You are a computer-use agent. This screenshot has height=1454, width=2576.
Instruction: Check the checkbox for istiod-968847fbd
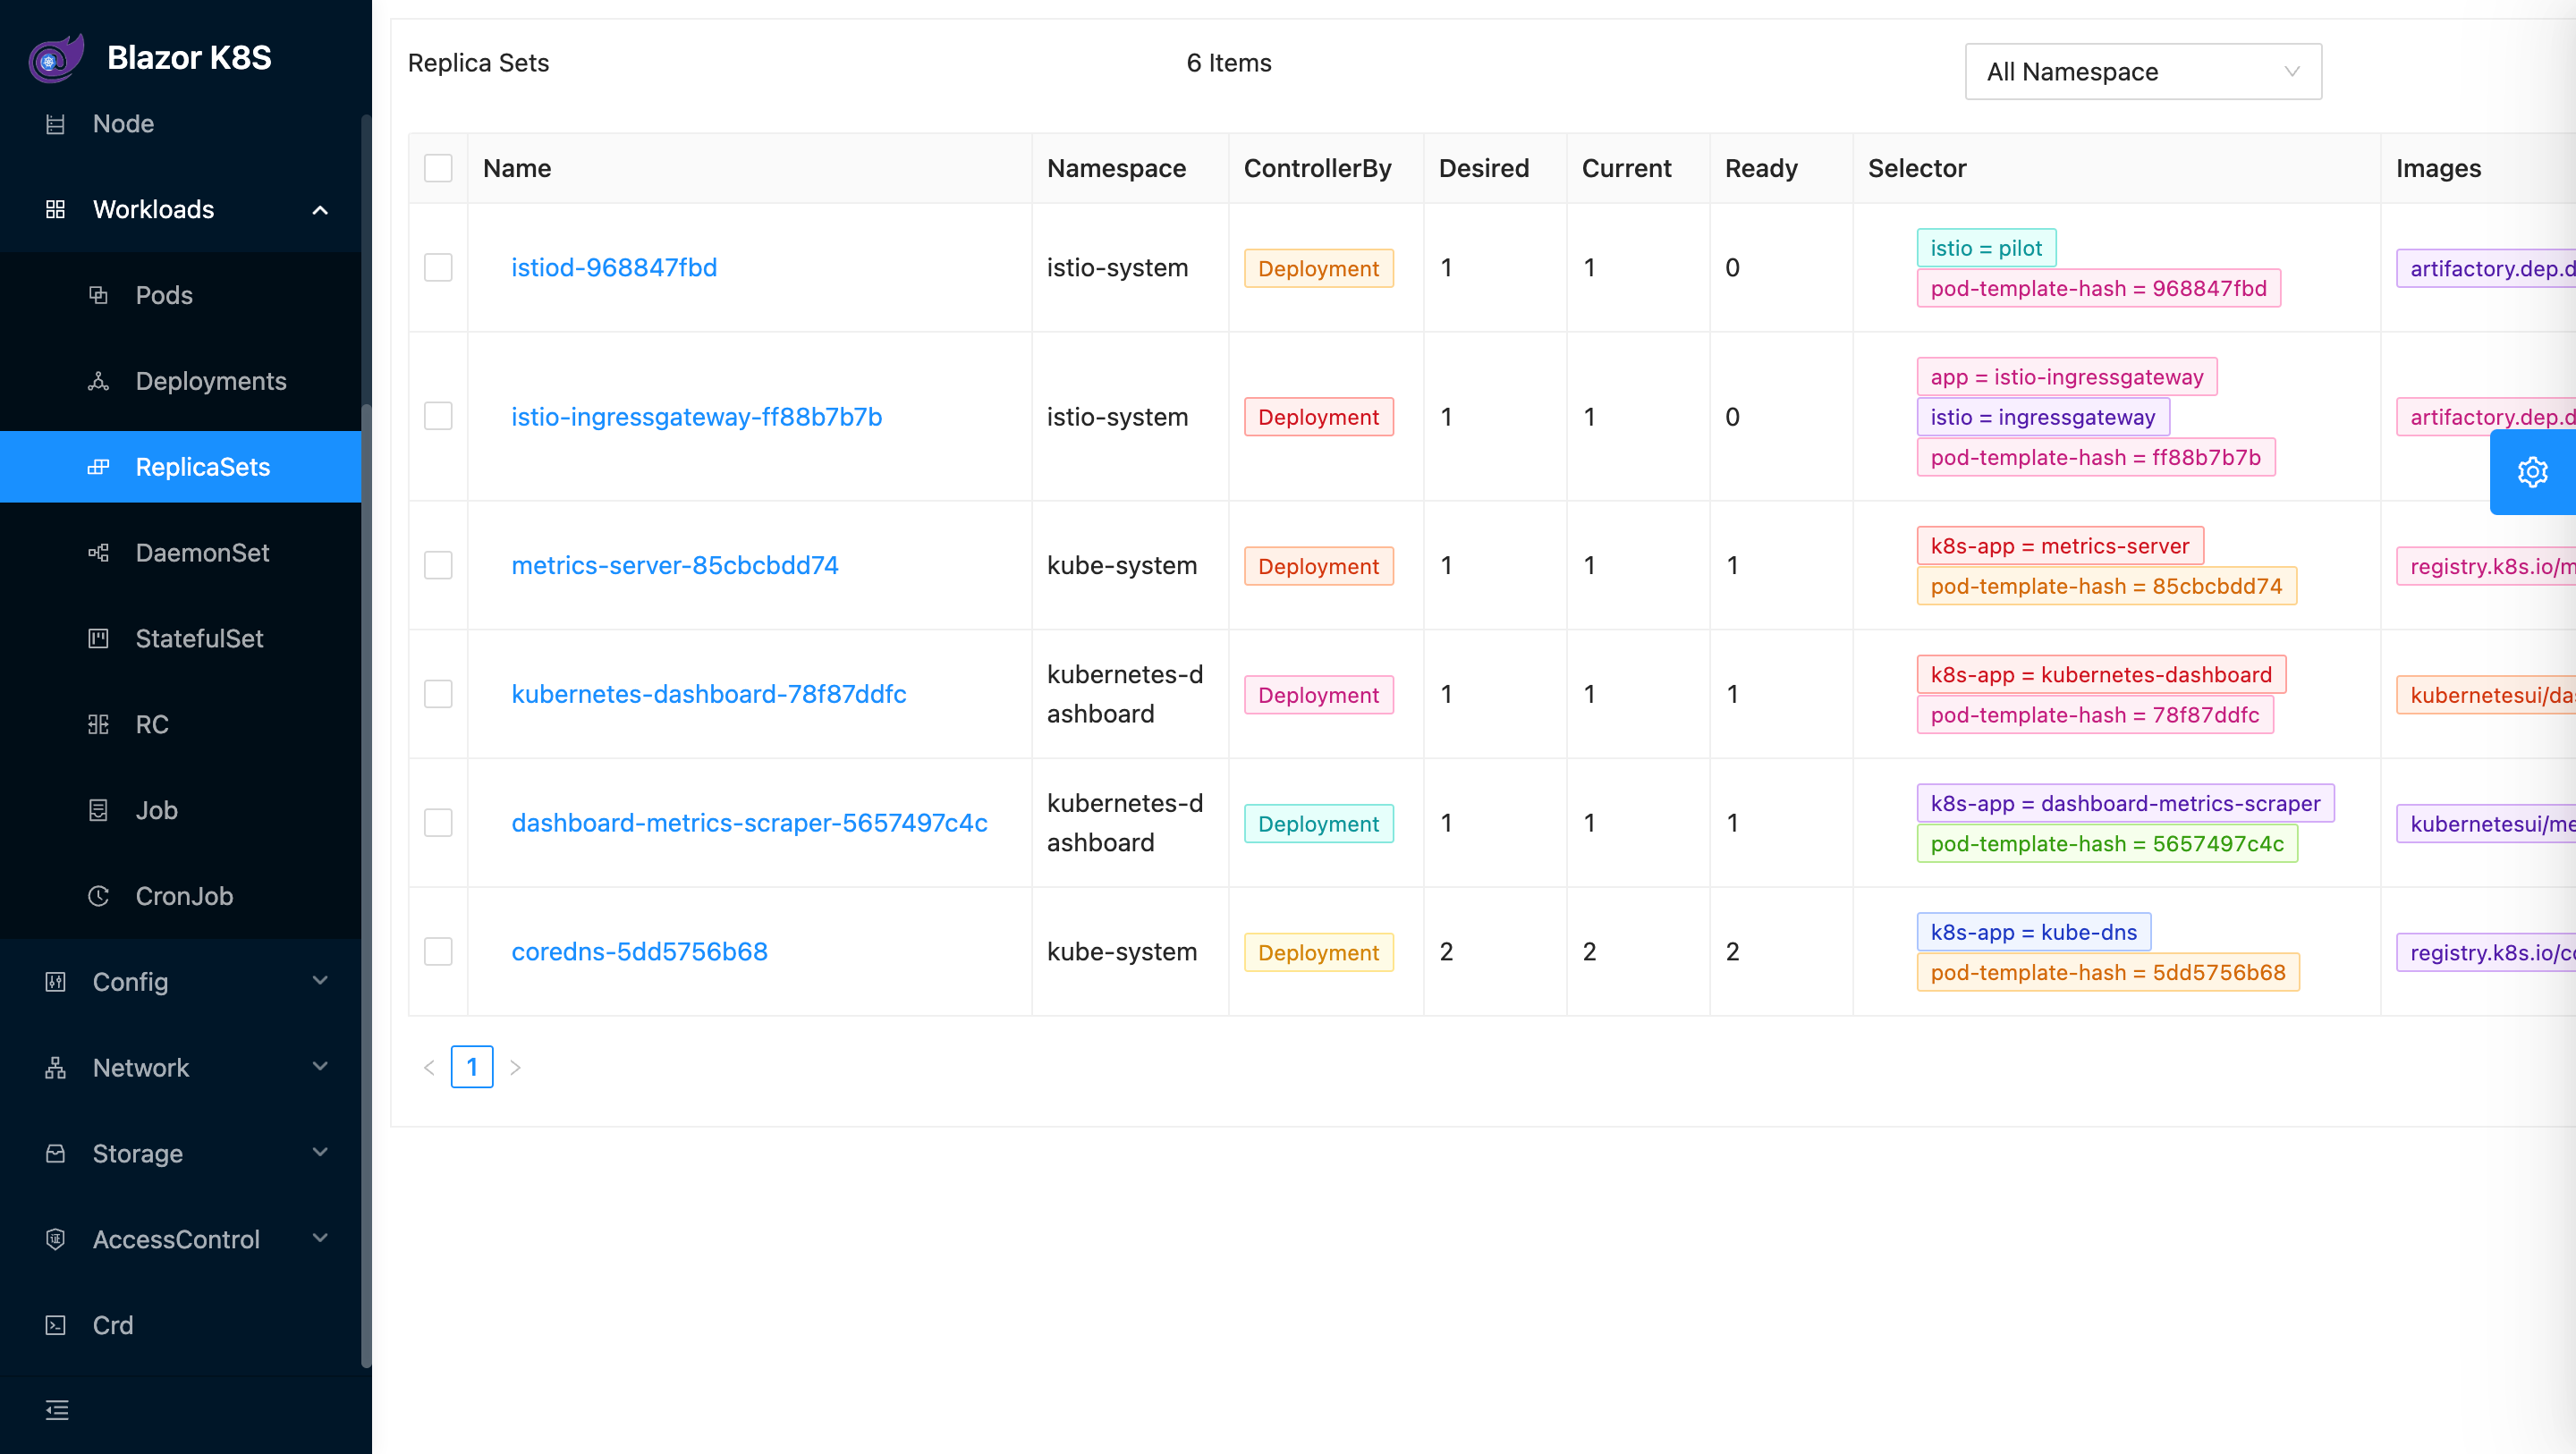[x=438, y=267]
